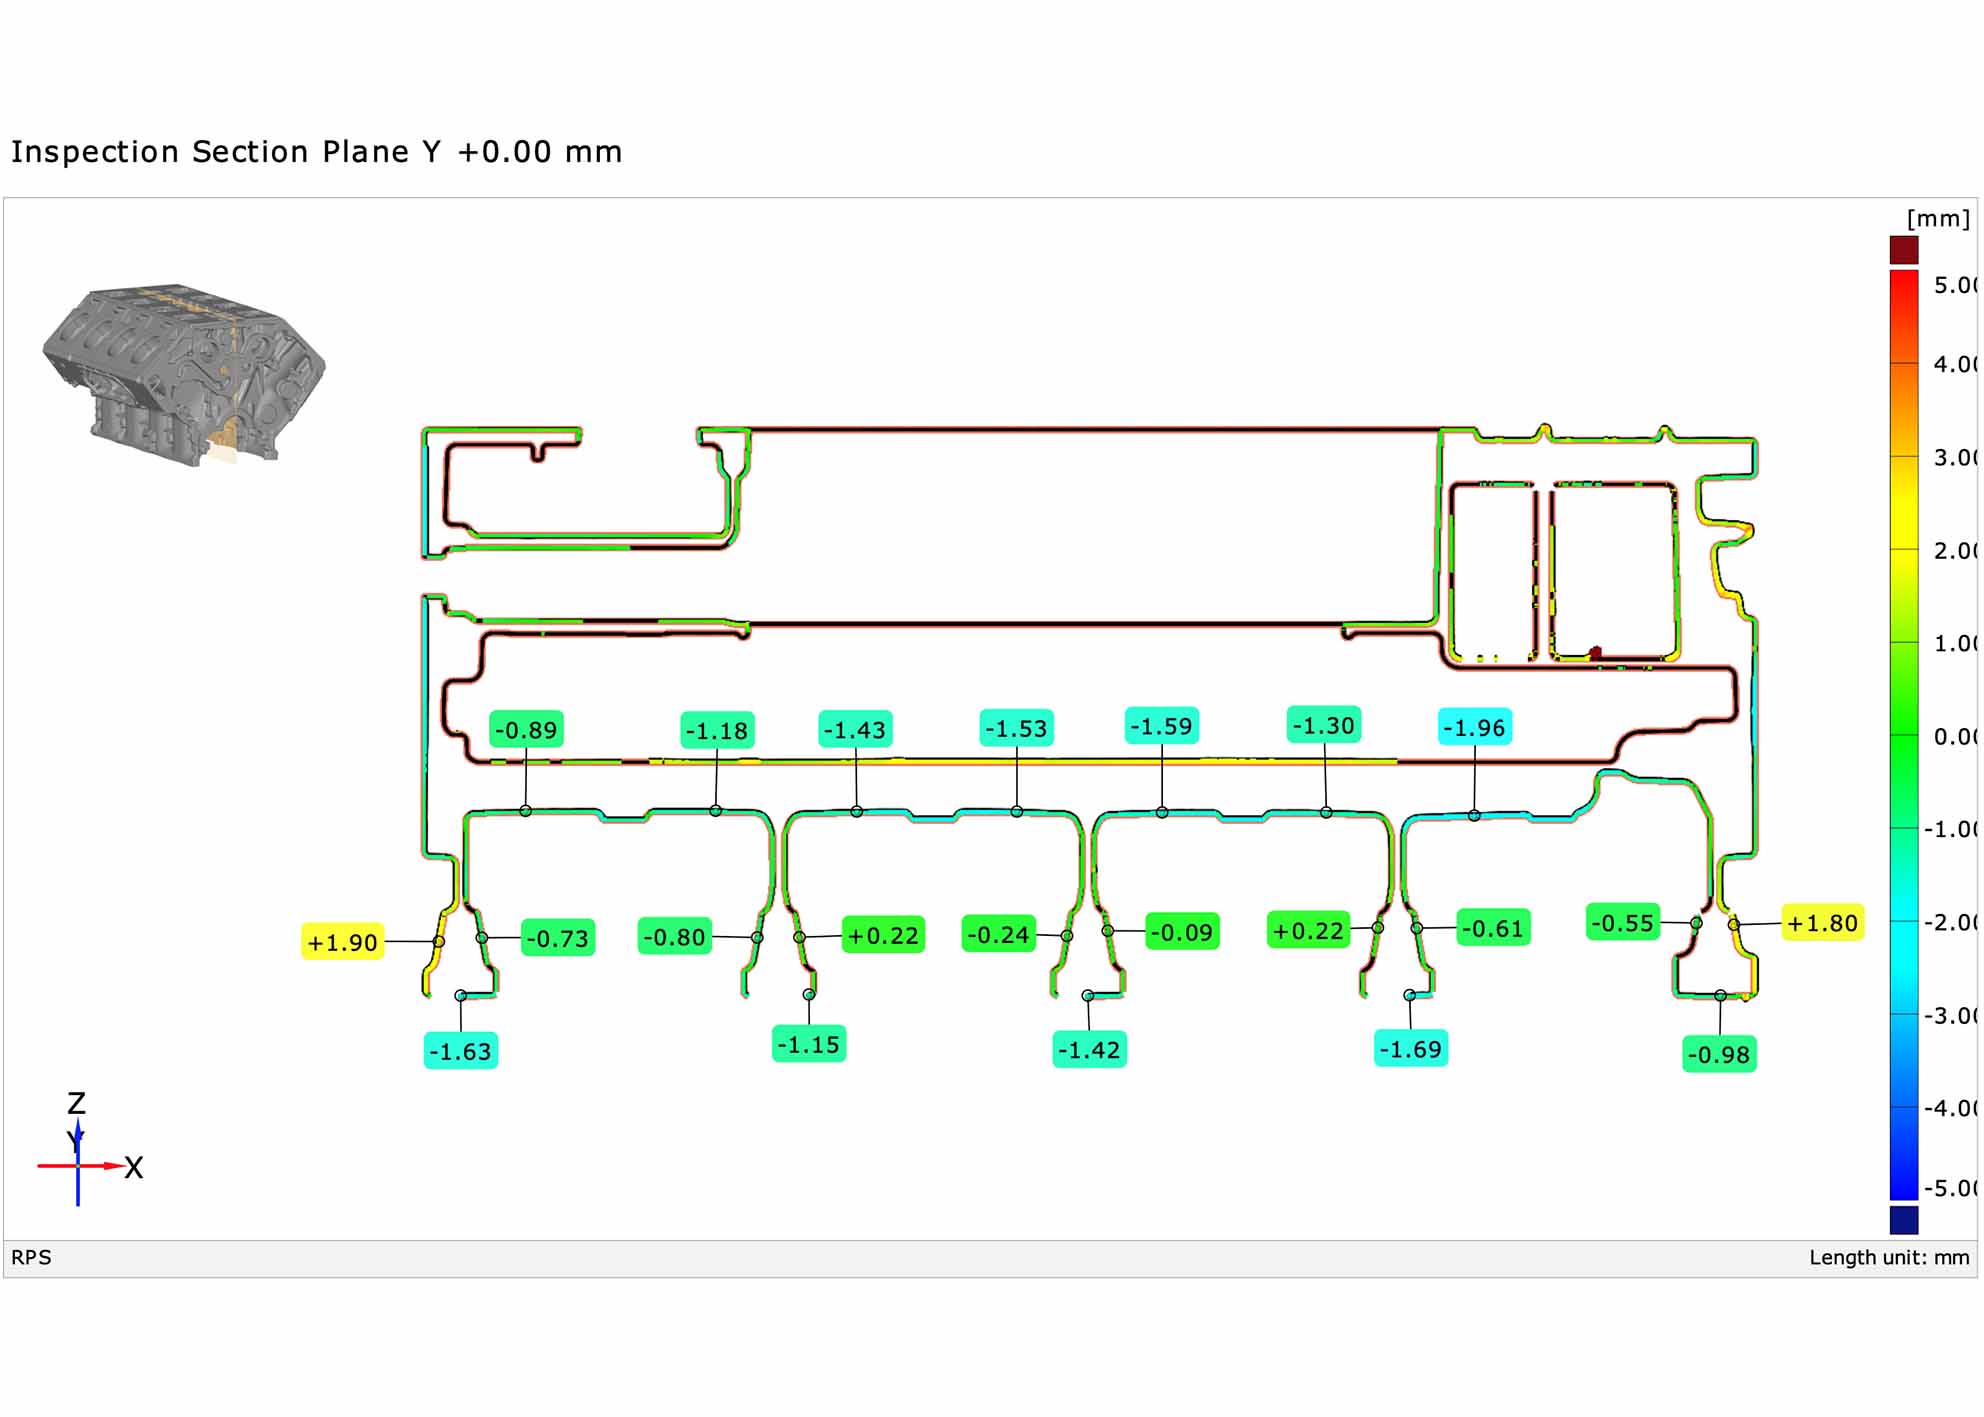Click the RPS alignment label in status bar
Viewport: 1984px width, 1417px height.
(x=31, y=1257)
